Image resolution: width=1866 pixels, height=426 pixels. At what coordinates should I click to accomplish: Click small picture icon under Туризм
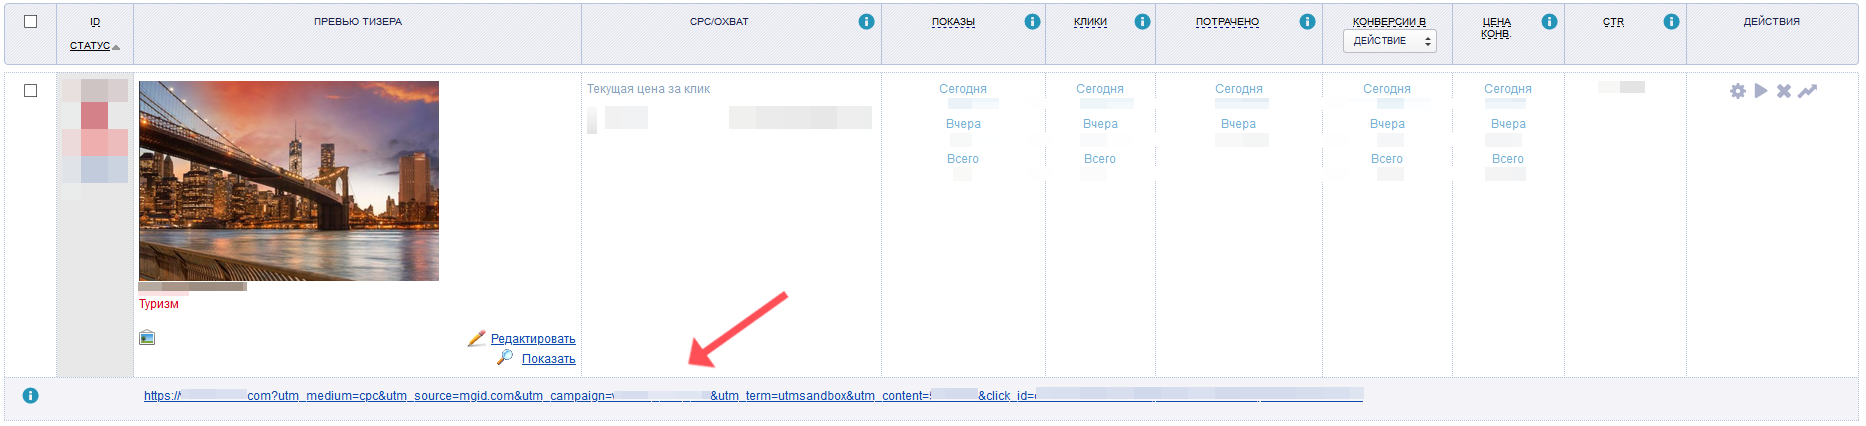[x=147, y=338]
